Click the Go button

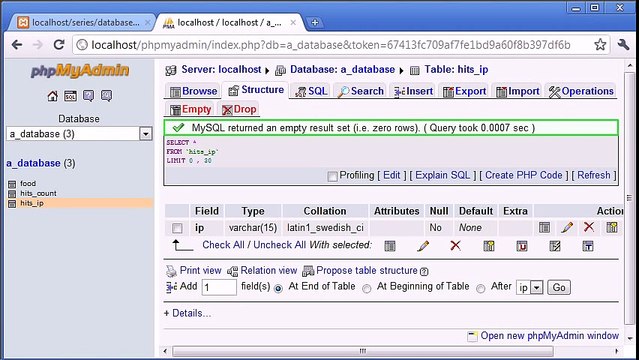pyautogui.click(x=559, y=287)
